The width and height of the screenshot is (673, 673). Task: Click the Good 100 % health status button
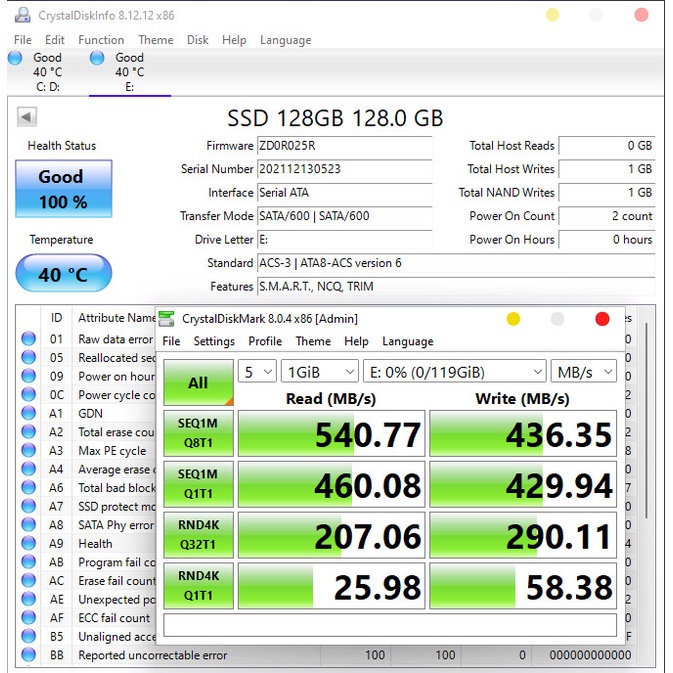(x=64, y=189)
